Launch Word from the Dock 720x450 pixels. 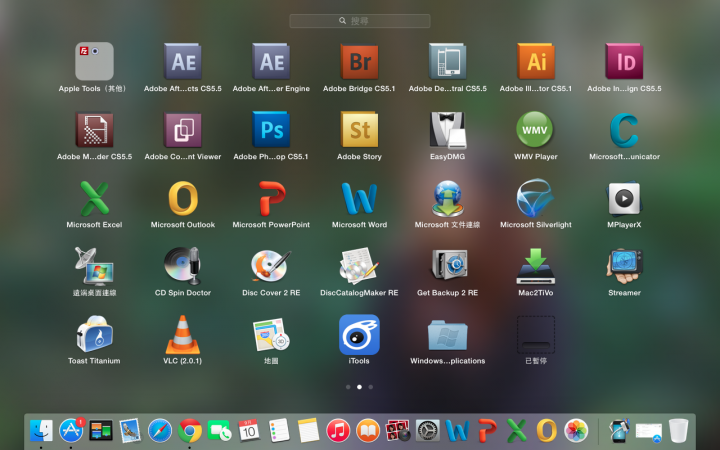coord(457,431)
